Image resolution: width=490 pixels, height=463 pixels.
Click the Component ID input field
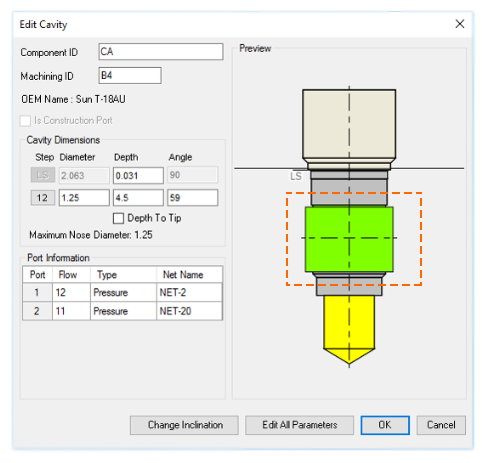tap(161, 52)
